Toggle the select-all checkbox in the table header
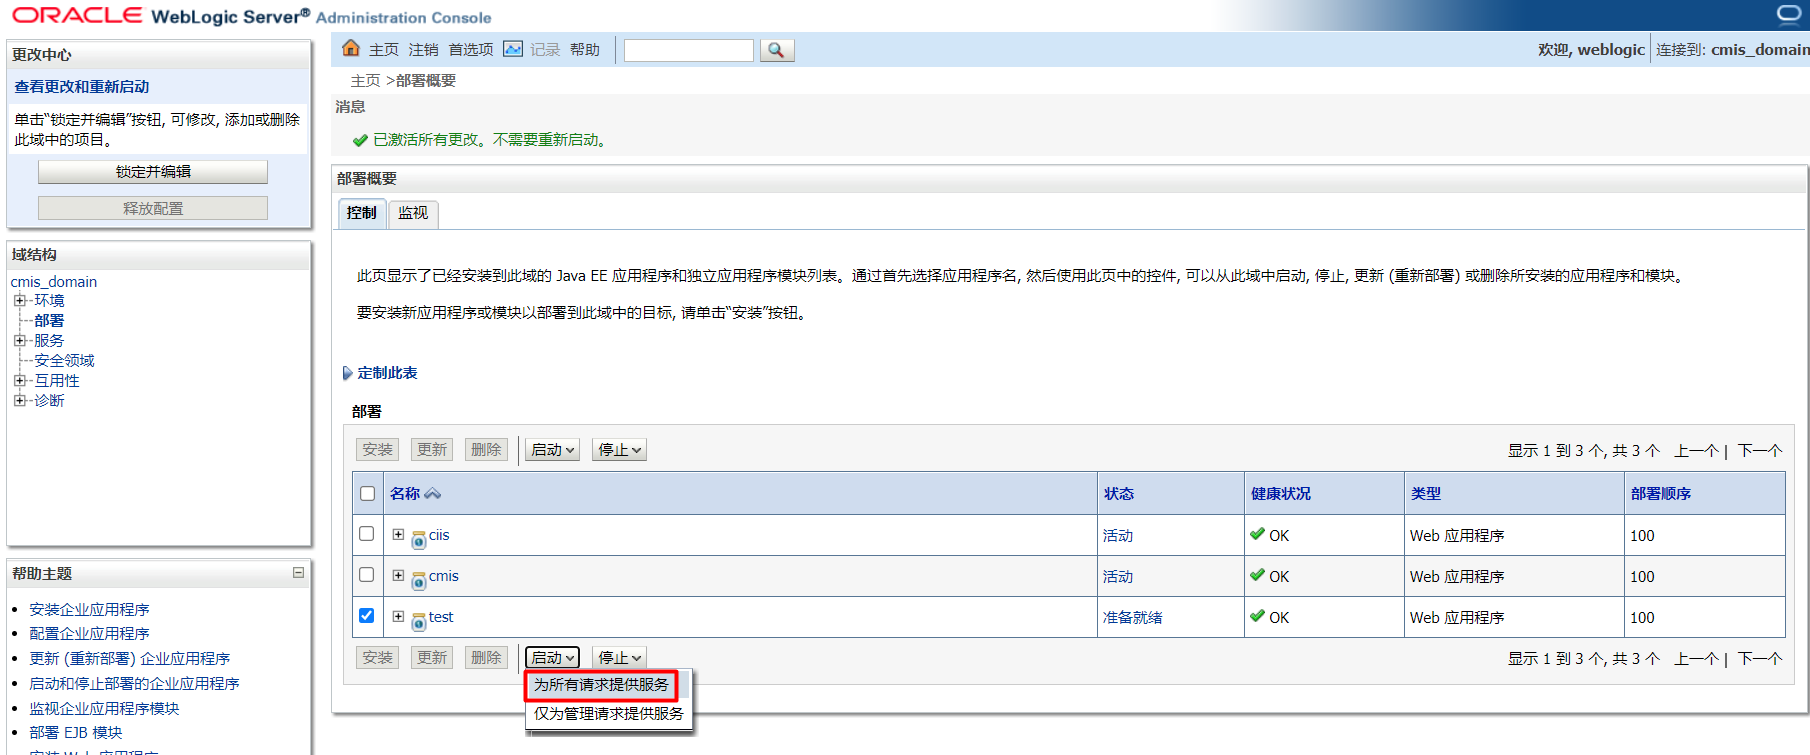Viewport: 1810px width, 755px height. (367, 494)
